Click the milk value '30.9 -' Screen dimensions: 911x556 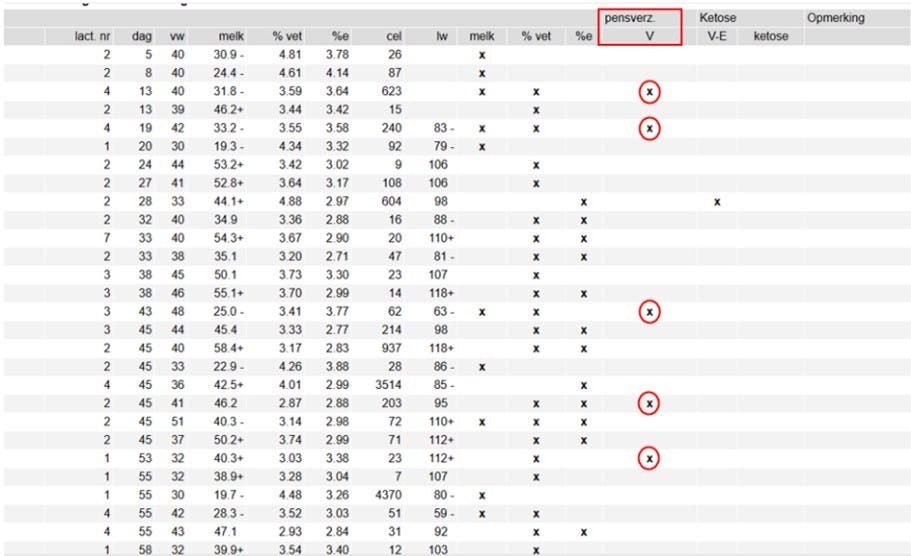(228, 55)
